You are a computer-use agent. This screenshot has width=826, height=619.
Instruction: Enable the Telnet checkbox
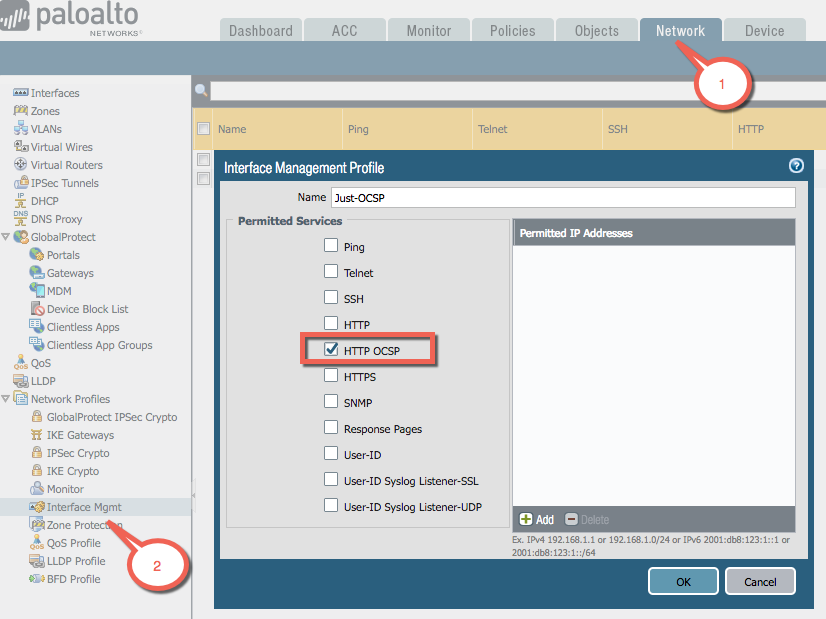331,271
